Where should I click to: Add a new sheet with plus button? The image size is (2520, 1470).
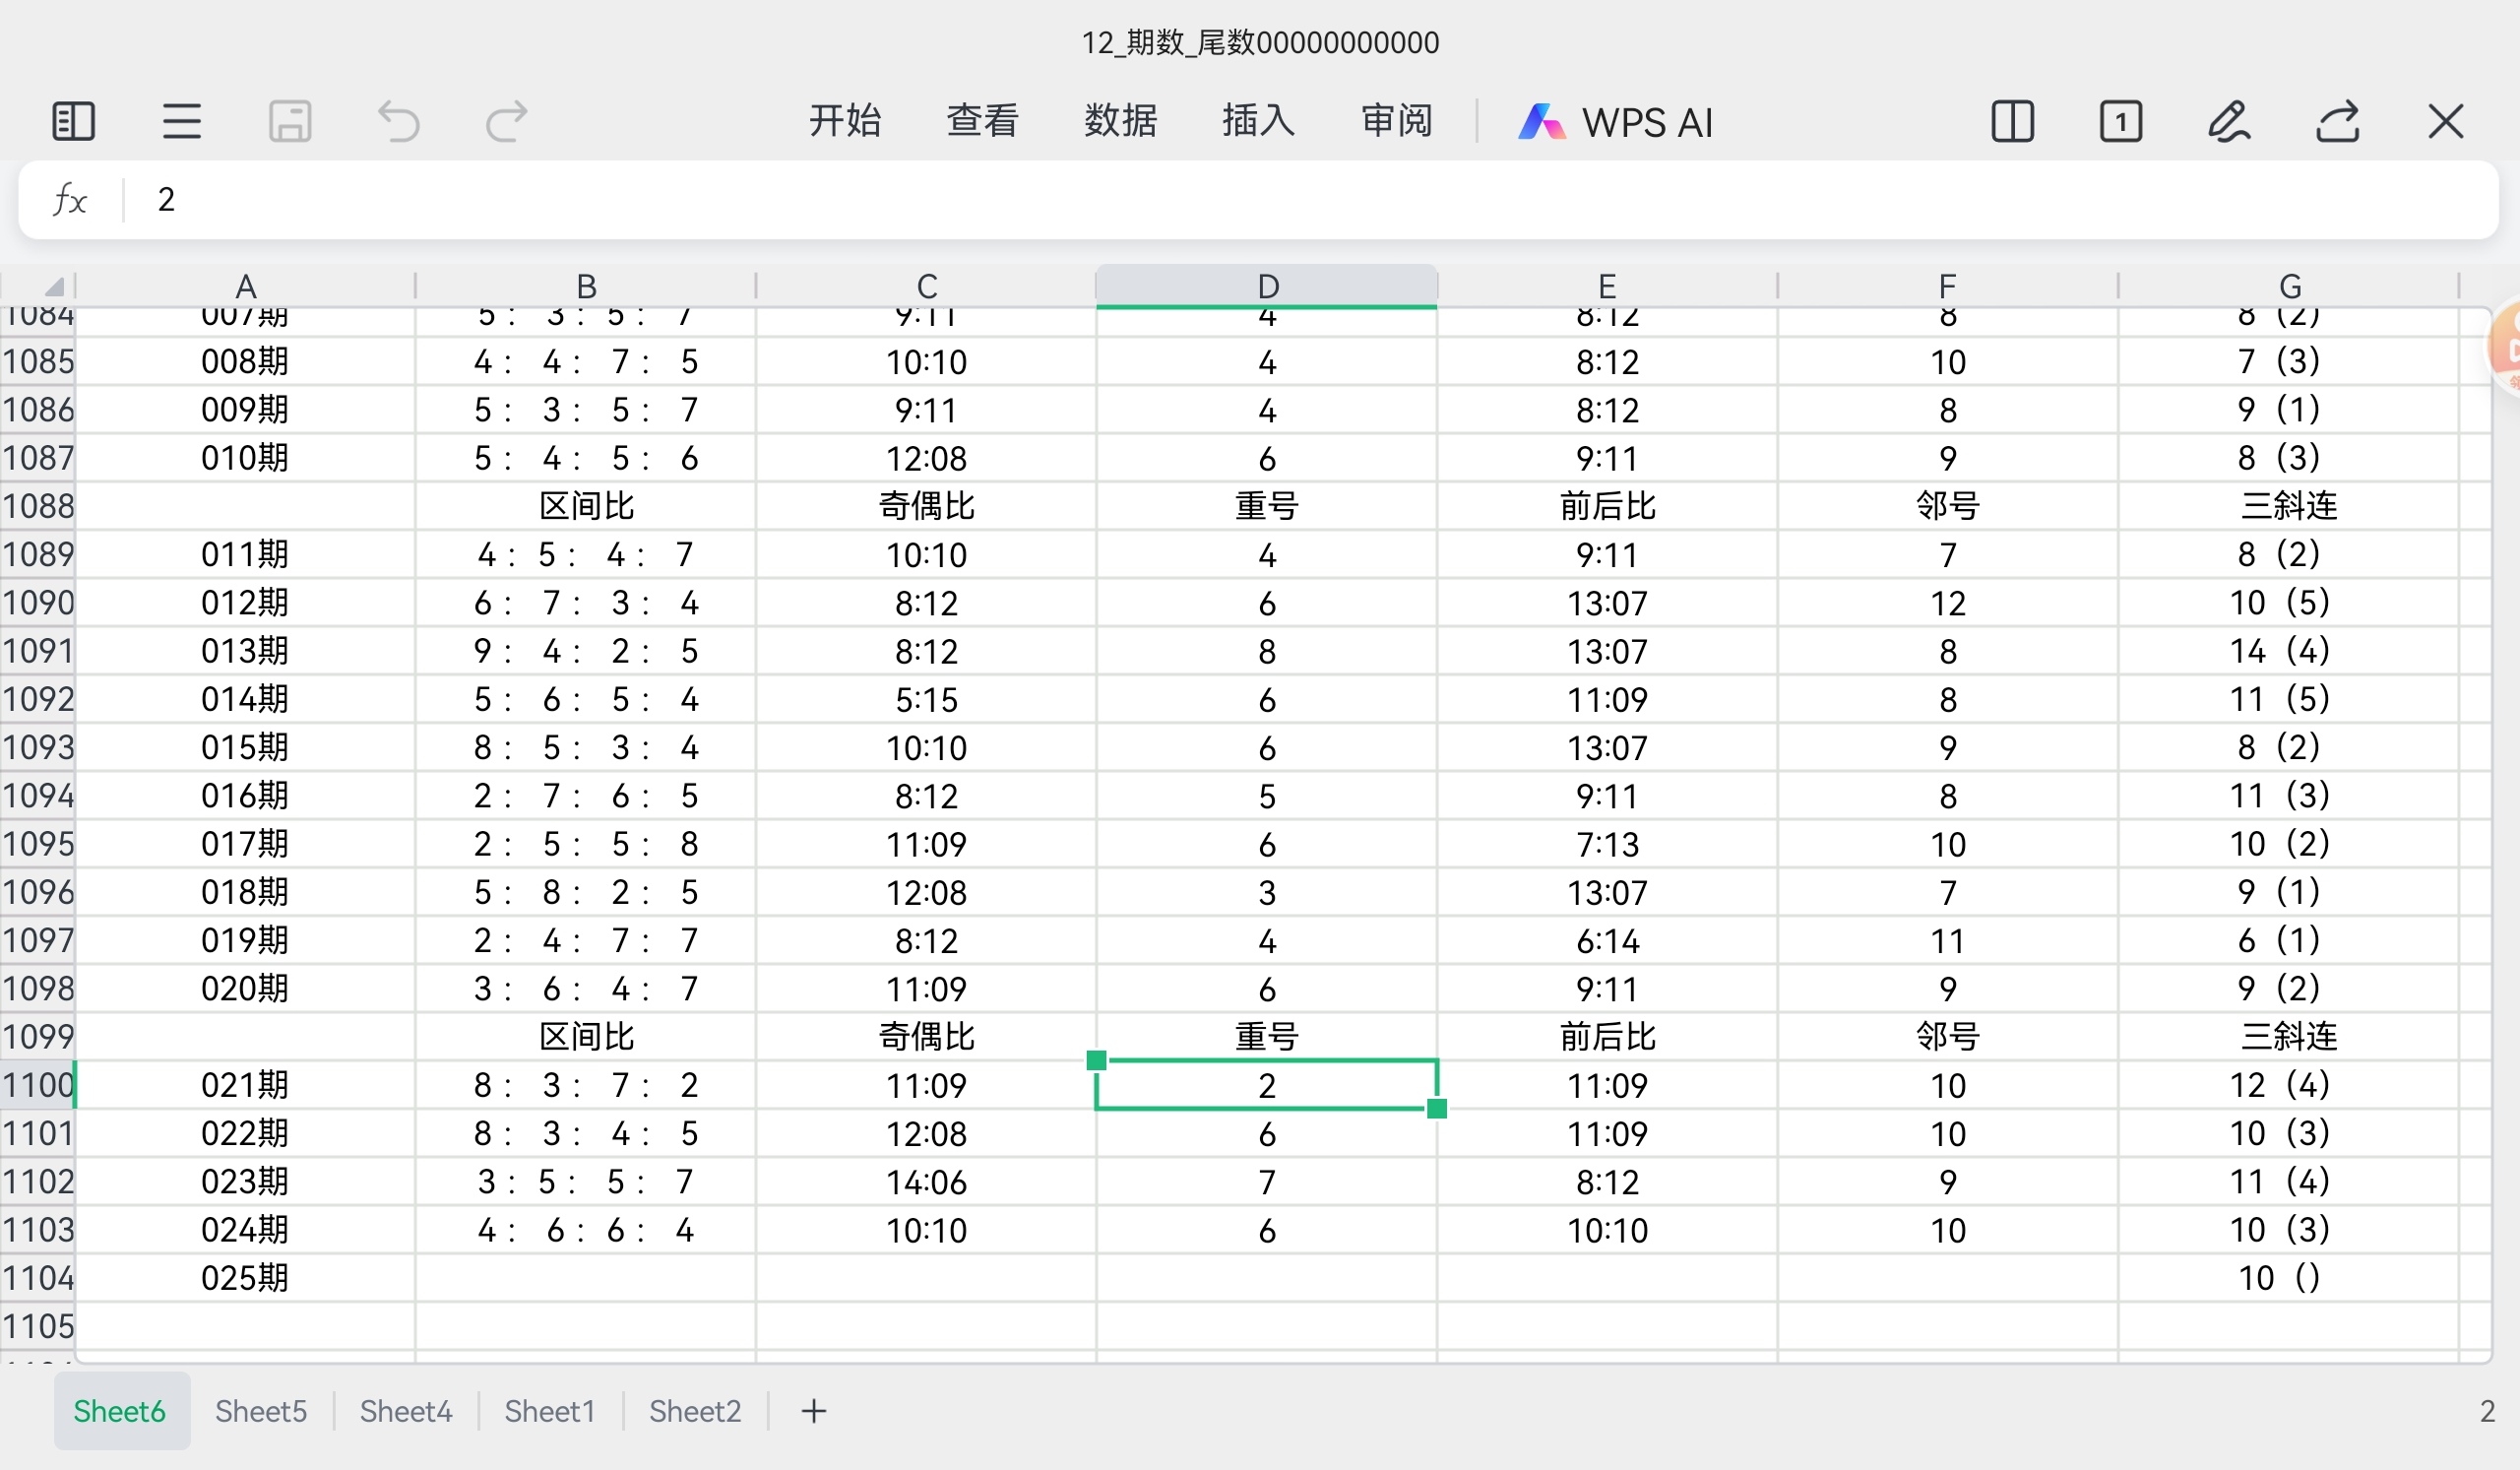click(x=814, y=1411)
